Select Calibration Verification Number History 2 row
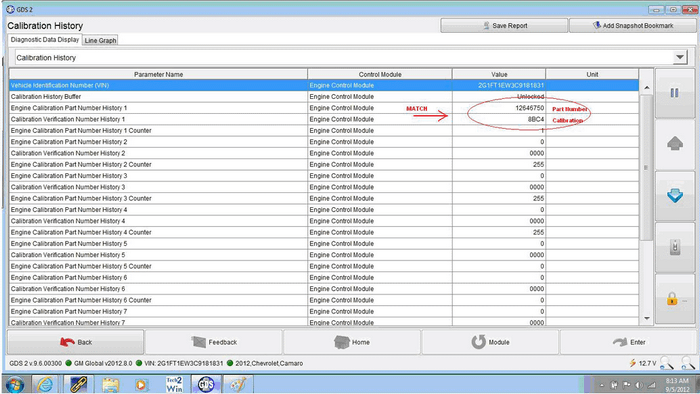Viewport: 700px width, 394px height. point(324,153)
